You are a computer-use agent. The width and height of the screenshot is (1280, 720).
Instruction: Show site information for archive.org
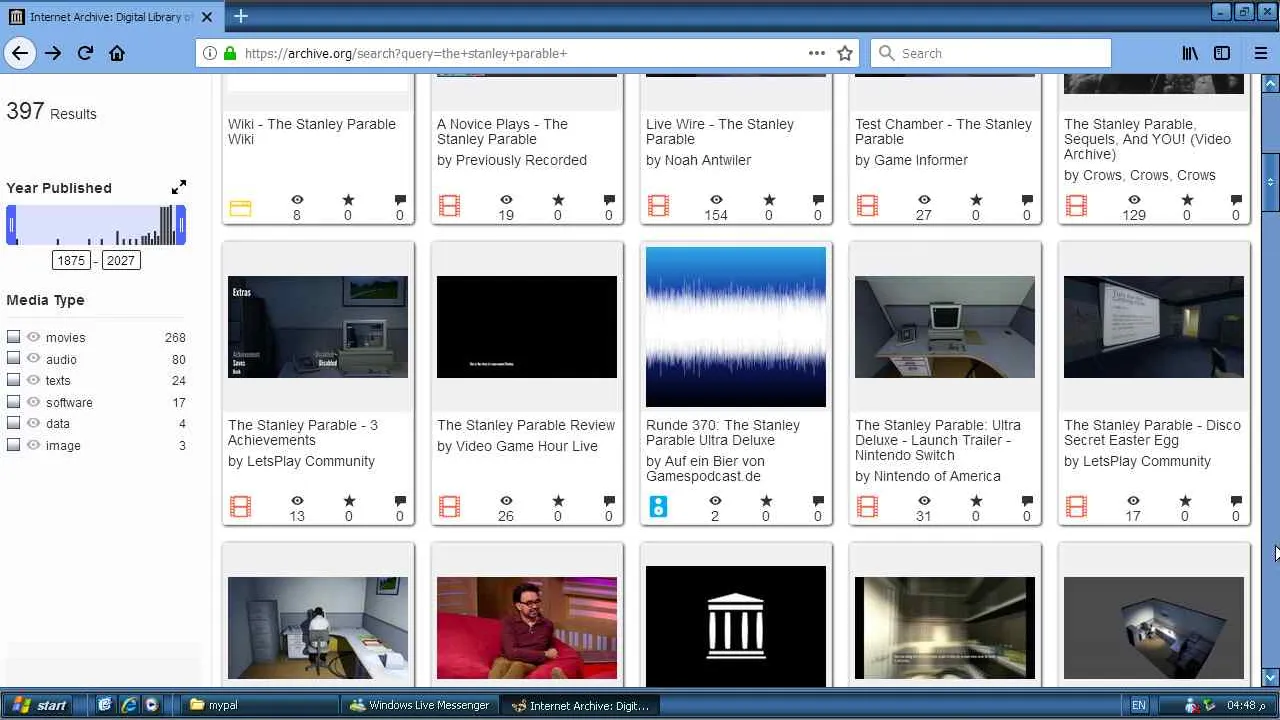coord(210,53)
